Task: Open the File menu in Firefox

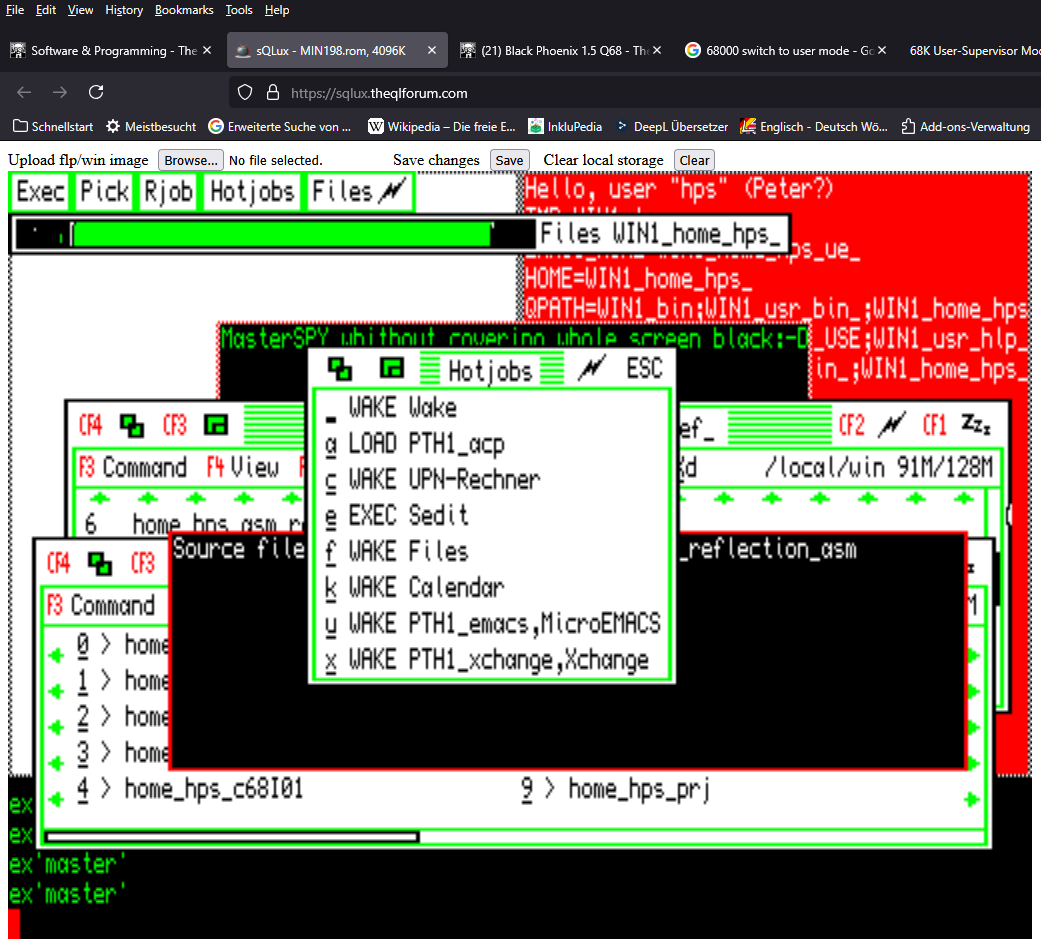Action: pyautogui.click(x=15, y=10)
